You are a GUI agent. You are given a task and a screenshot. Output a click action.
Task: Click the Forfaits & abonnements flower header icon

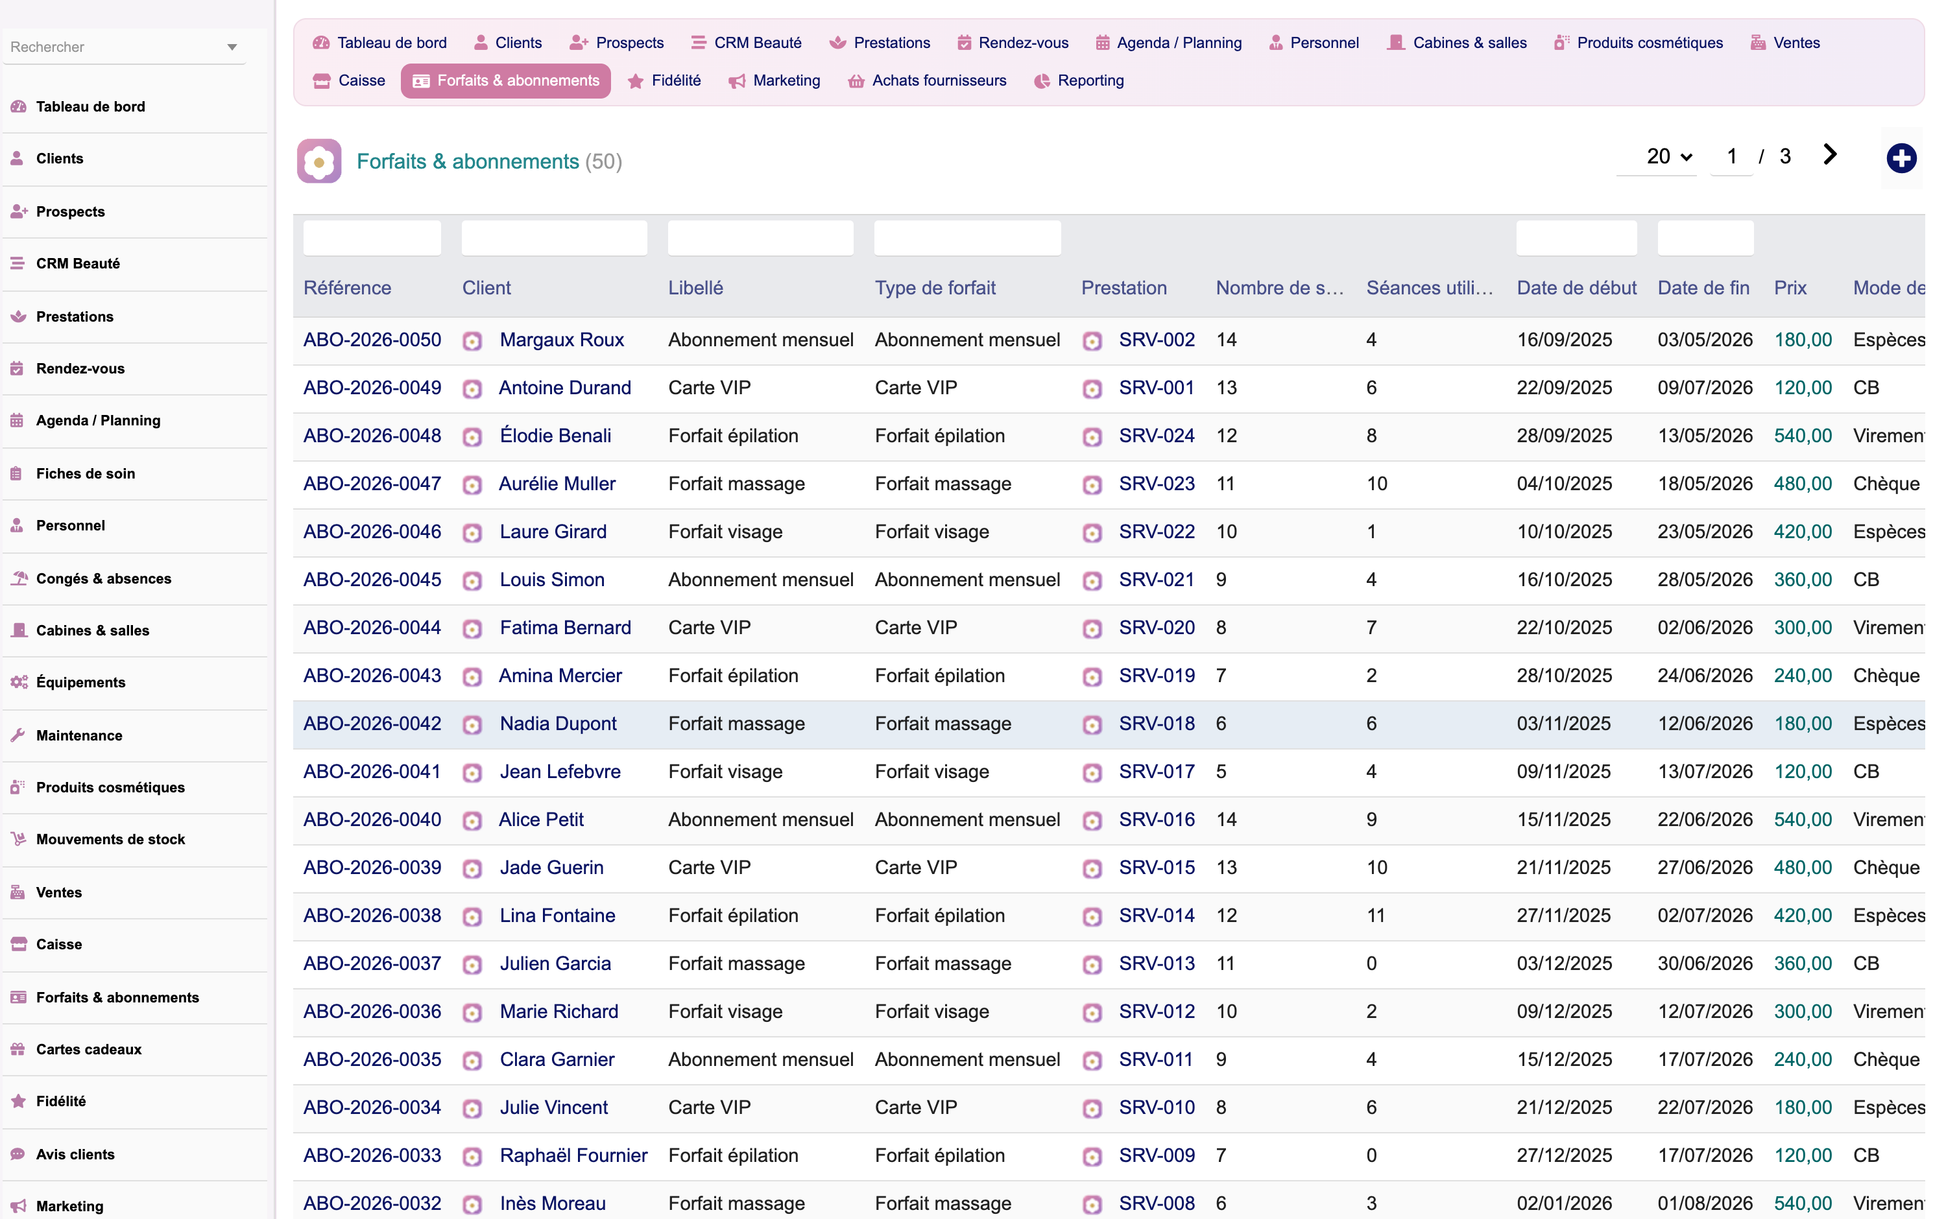[x=319, y=161]
